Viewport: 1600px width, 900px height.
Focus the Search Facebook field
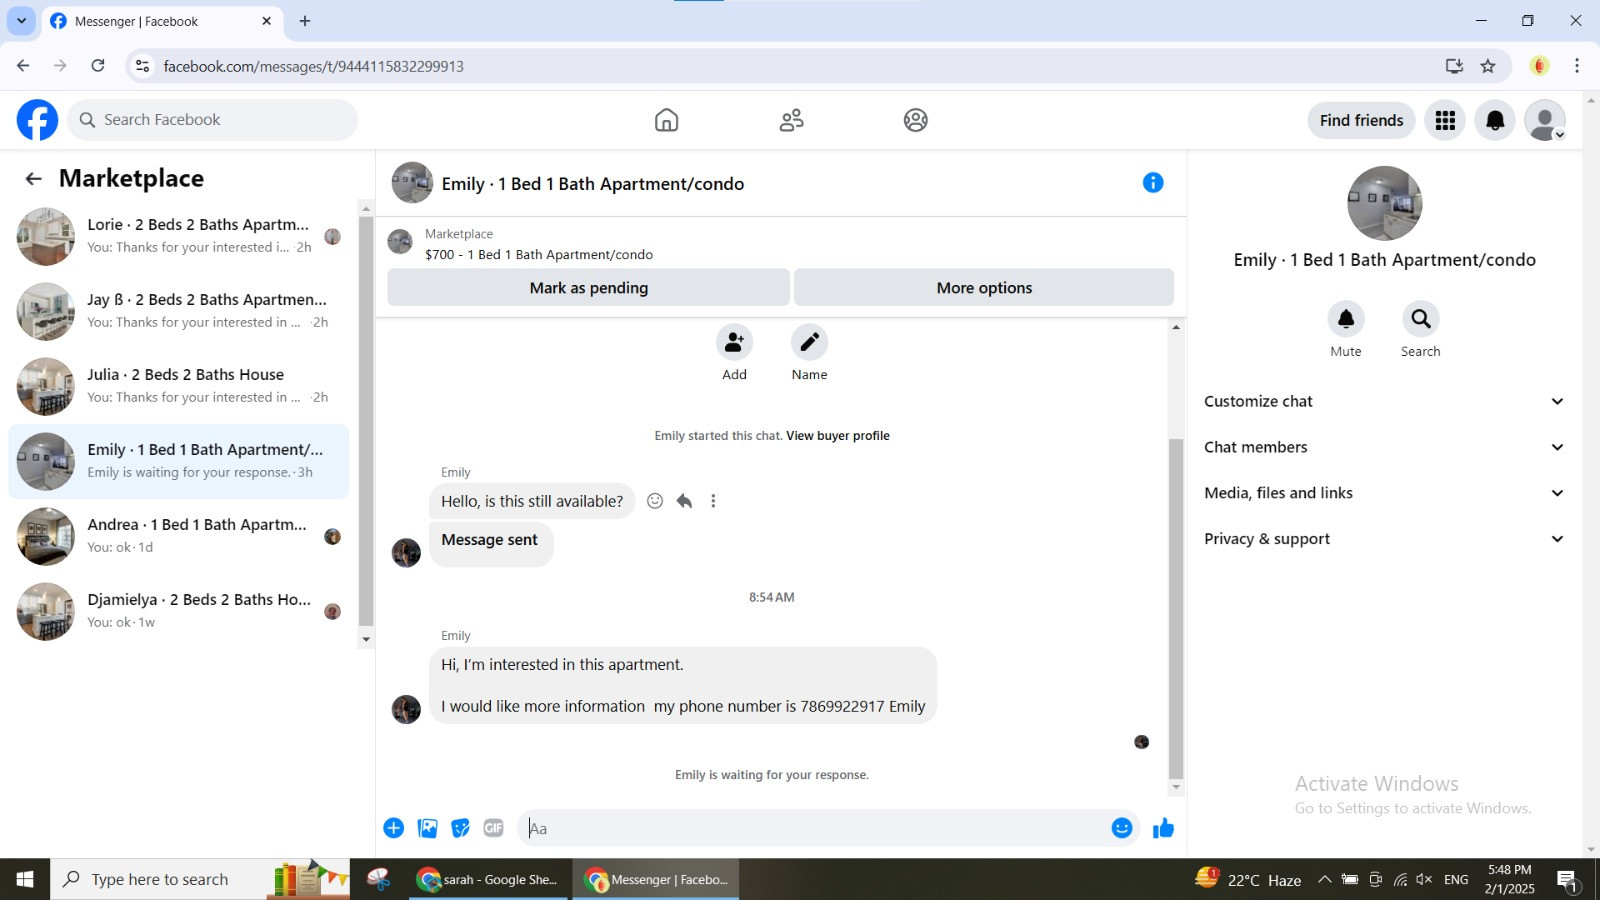pos(213,120)
